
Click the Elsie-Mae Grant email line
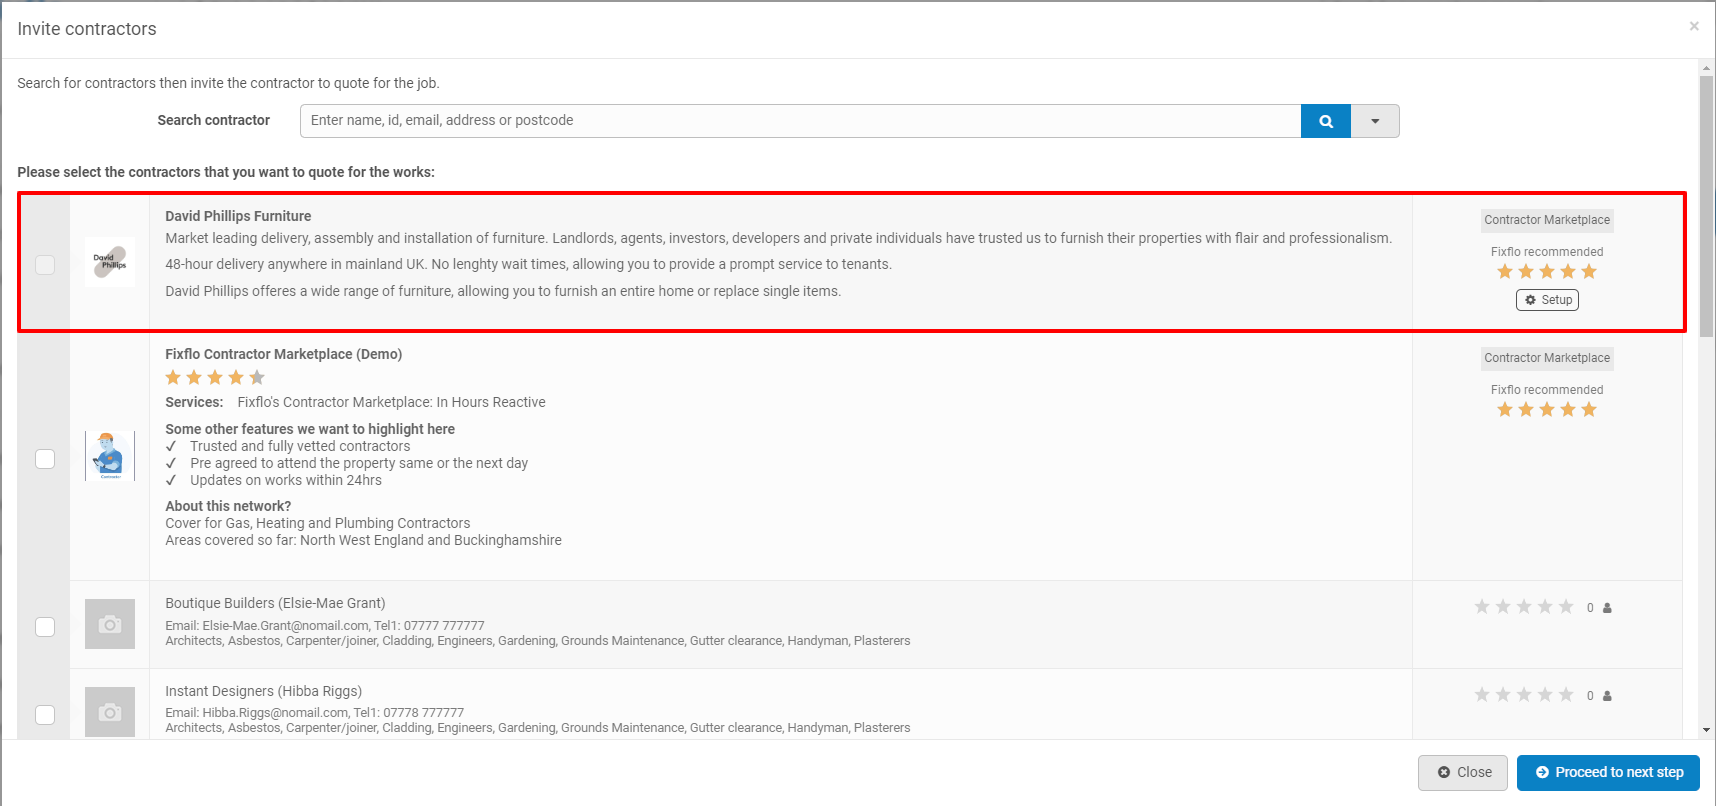(325, 626)
